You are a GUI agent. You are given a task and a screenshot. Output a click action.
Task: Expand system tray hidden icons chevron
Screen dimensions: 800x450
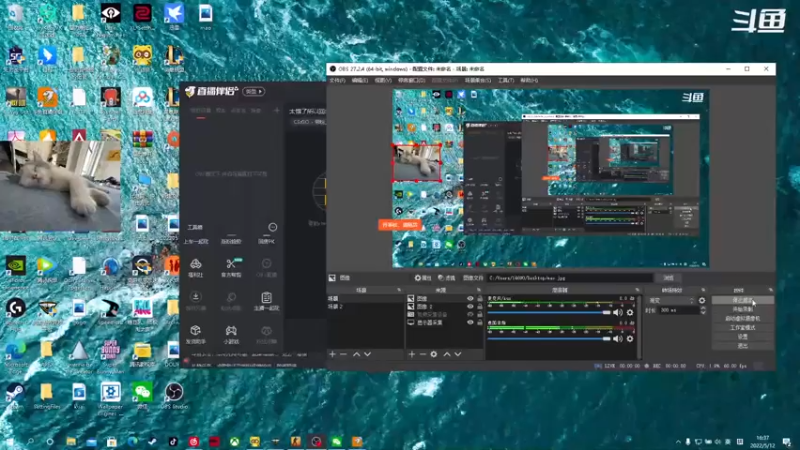678,442
